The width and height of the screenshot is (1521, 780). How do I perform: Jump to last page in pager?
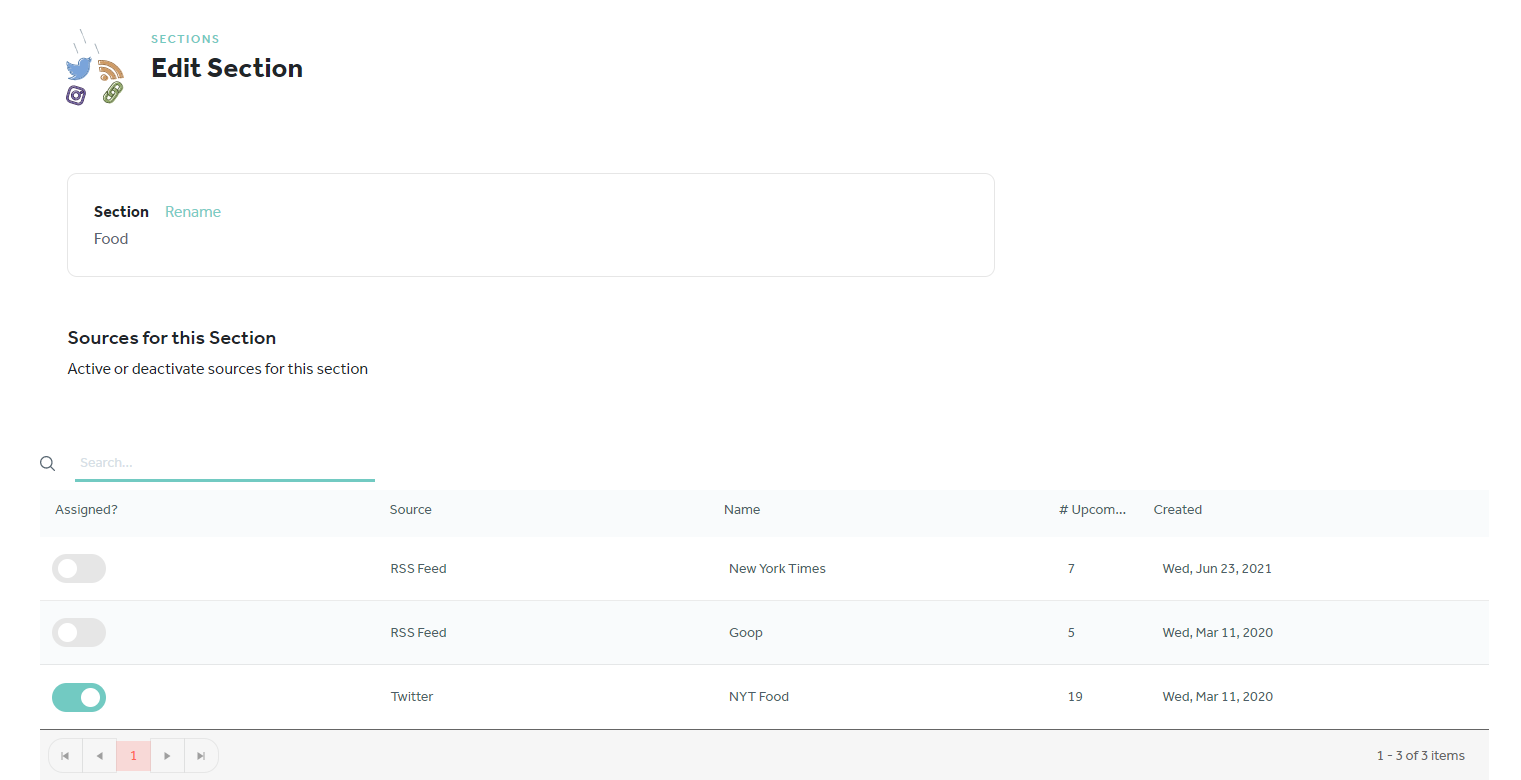point(201,756)
